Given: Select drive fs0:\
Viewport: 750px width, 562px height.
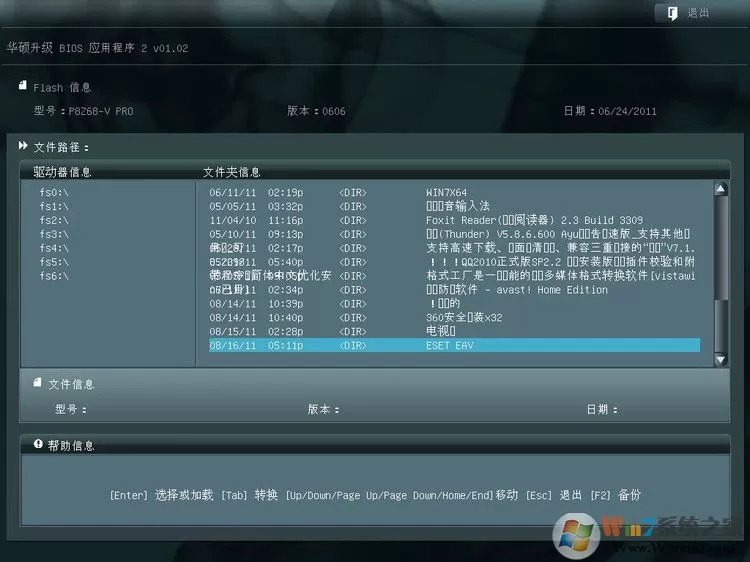Looking at the screenshot, I should pyautogui.click(x=54, y=193).
